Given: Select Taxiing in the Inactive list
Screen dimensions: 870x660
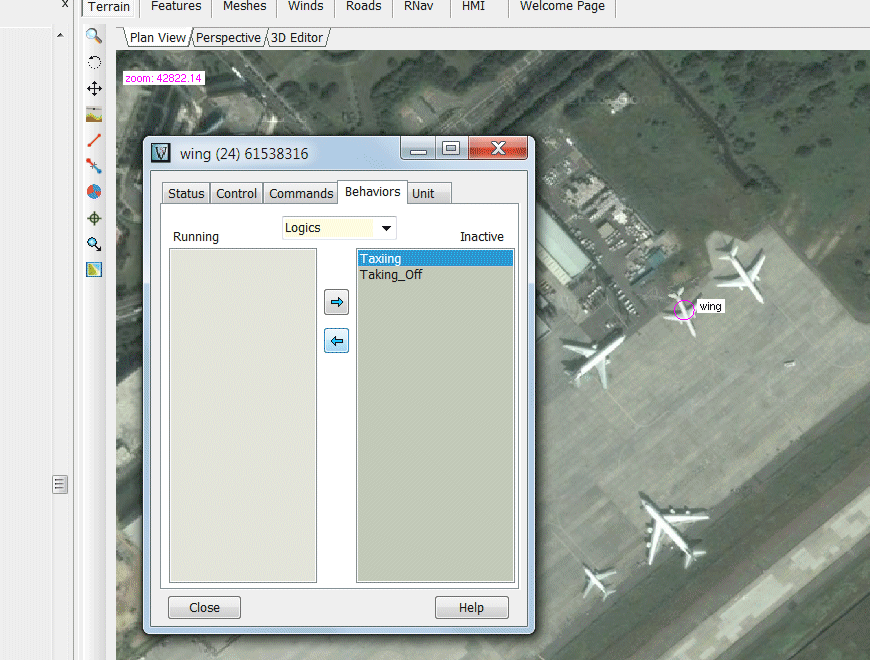Looking at the screenshot, I should 381,259.
